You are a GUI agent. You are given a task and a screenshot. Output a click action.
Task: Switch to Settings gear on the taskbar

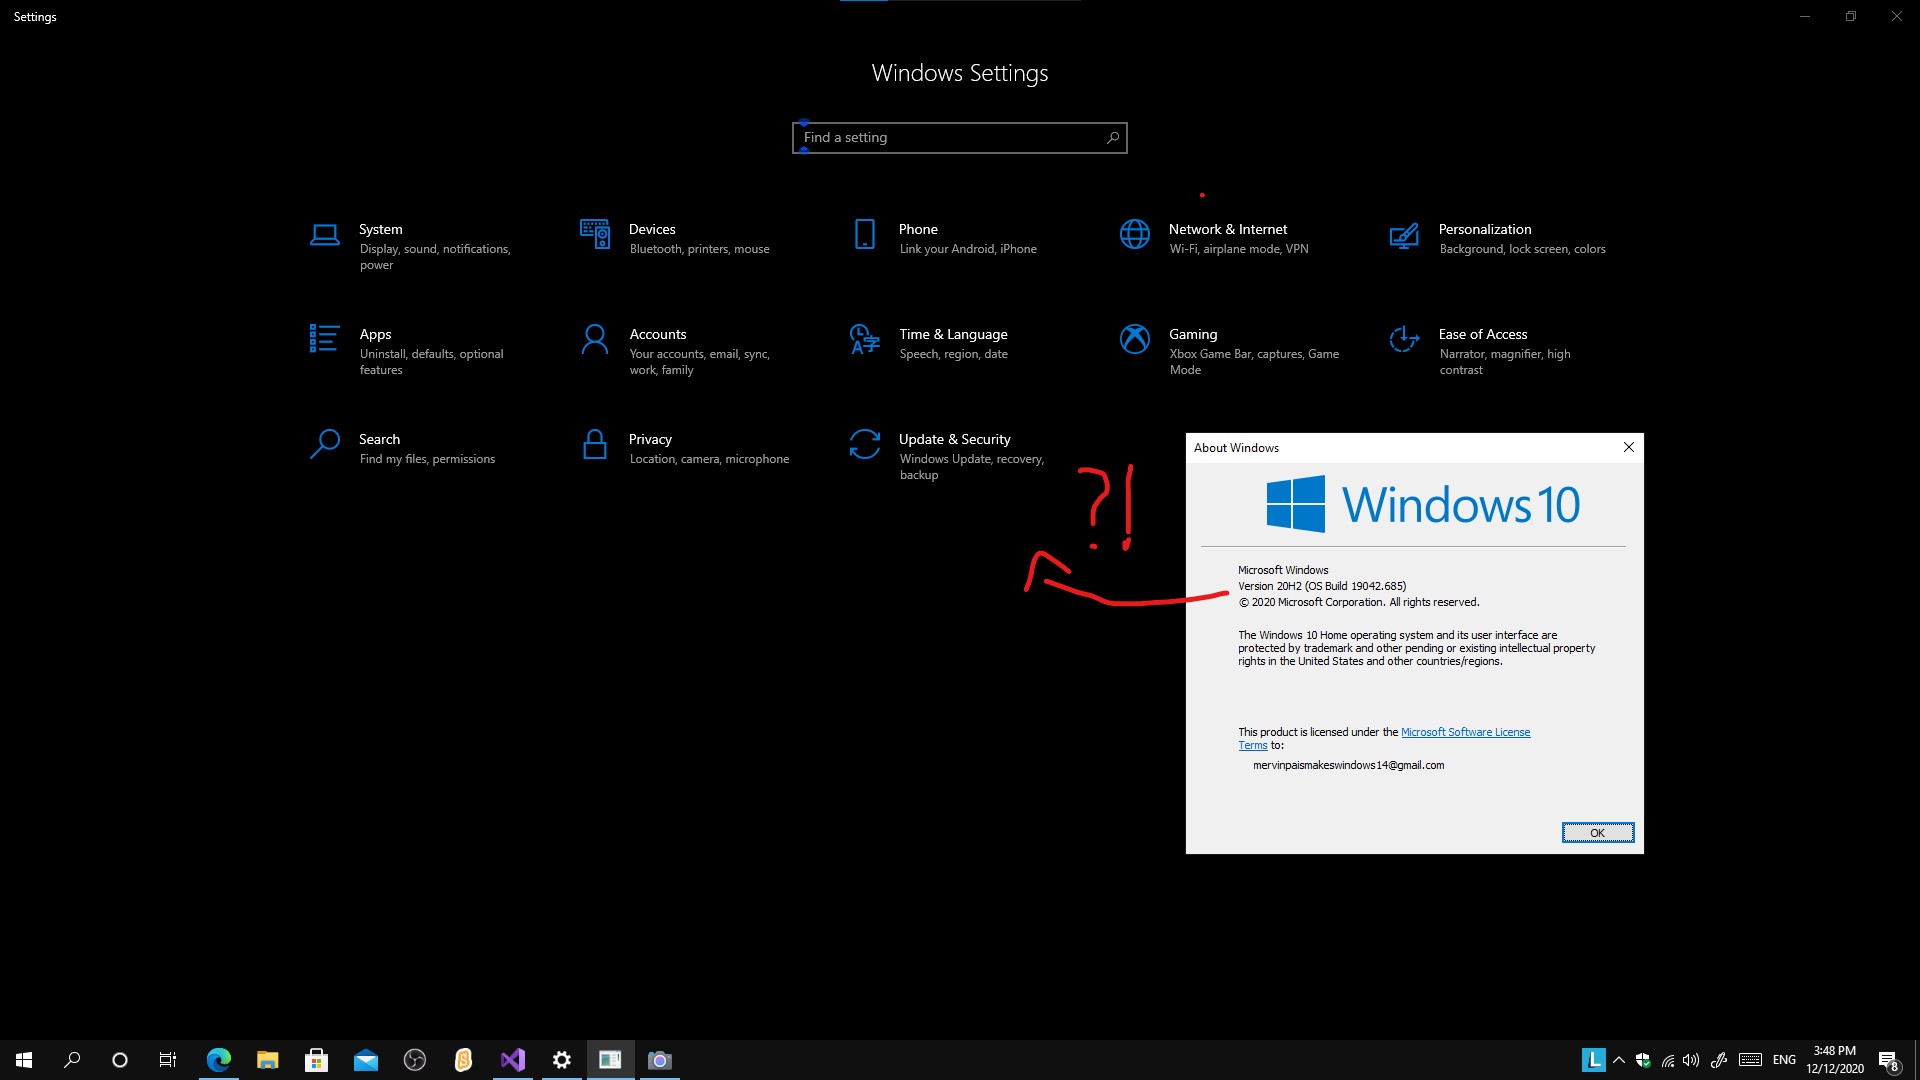coord(561,1060)
